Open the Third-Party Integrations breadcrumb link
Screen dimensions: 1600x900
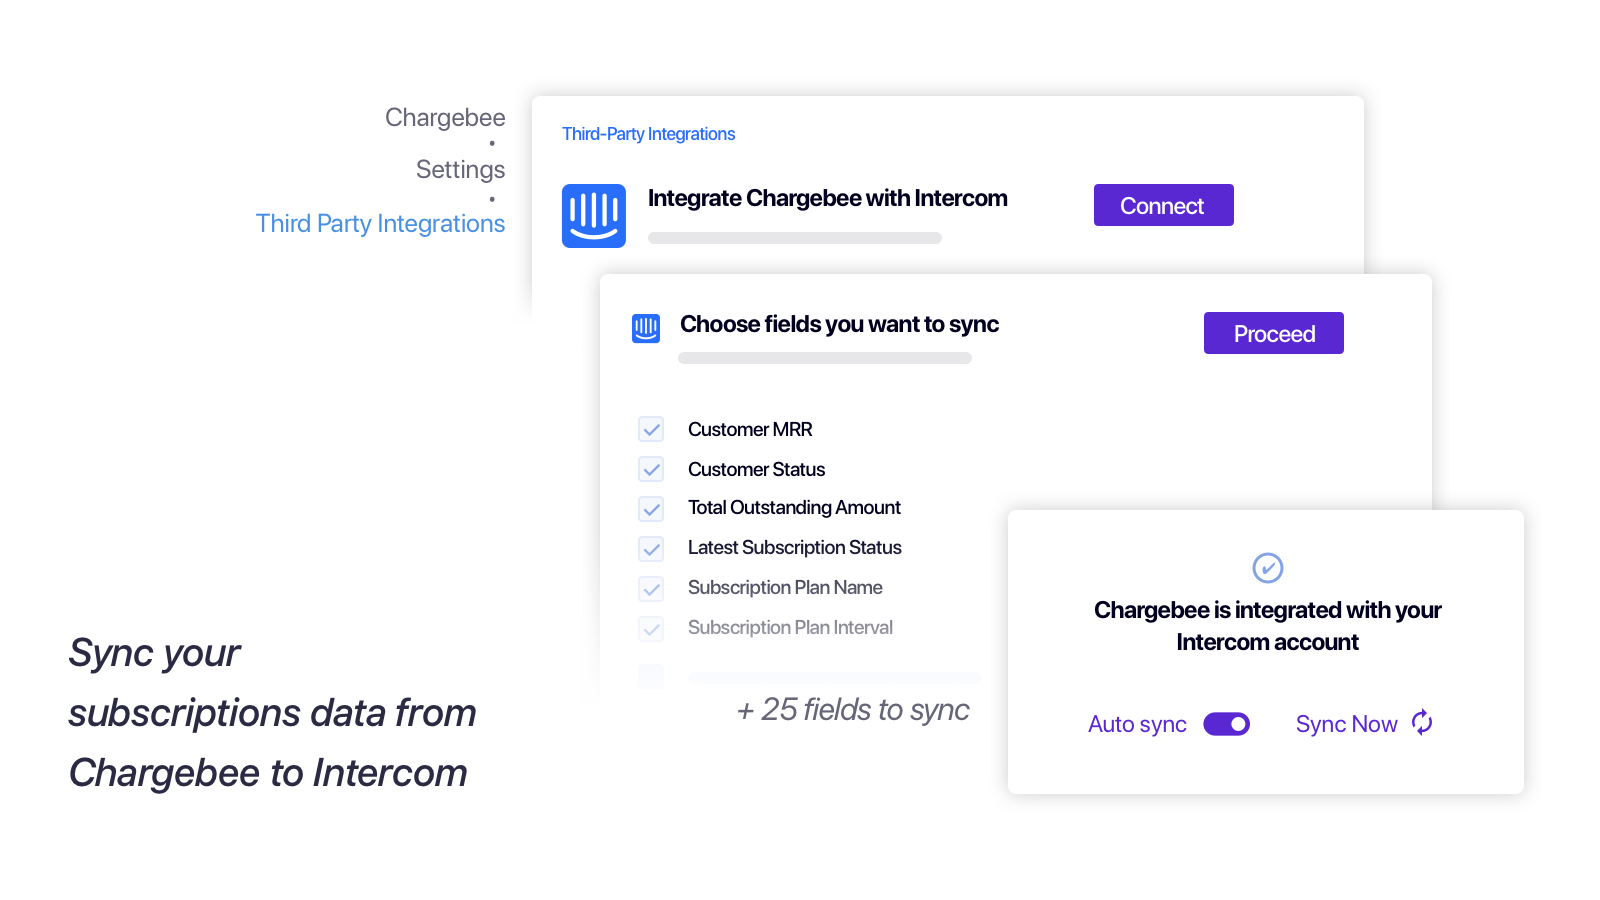click(648, 134)
